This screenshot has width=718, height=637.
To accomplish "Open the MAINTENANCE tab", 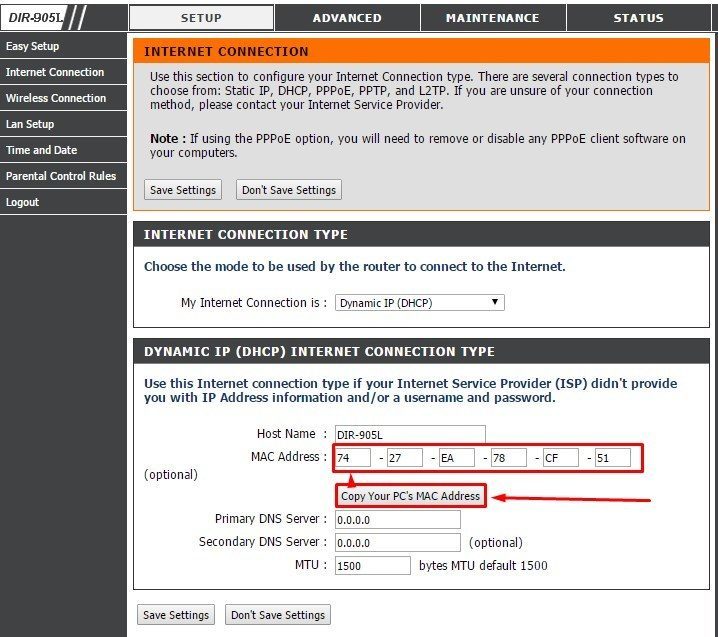I will (x=493, y=18).
